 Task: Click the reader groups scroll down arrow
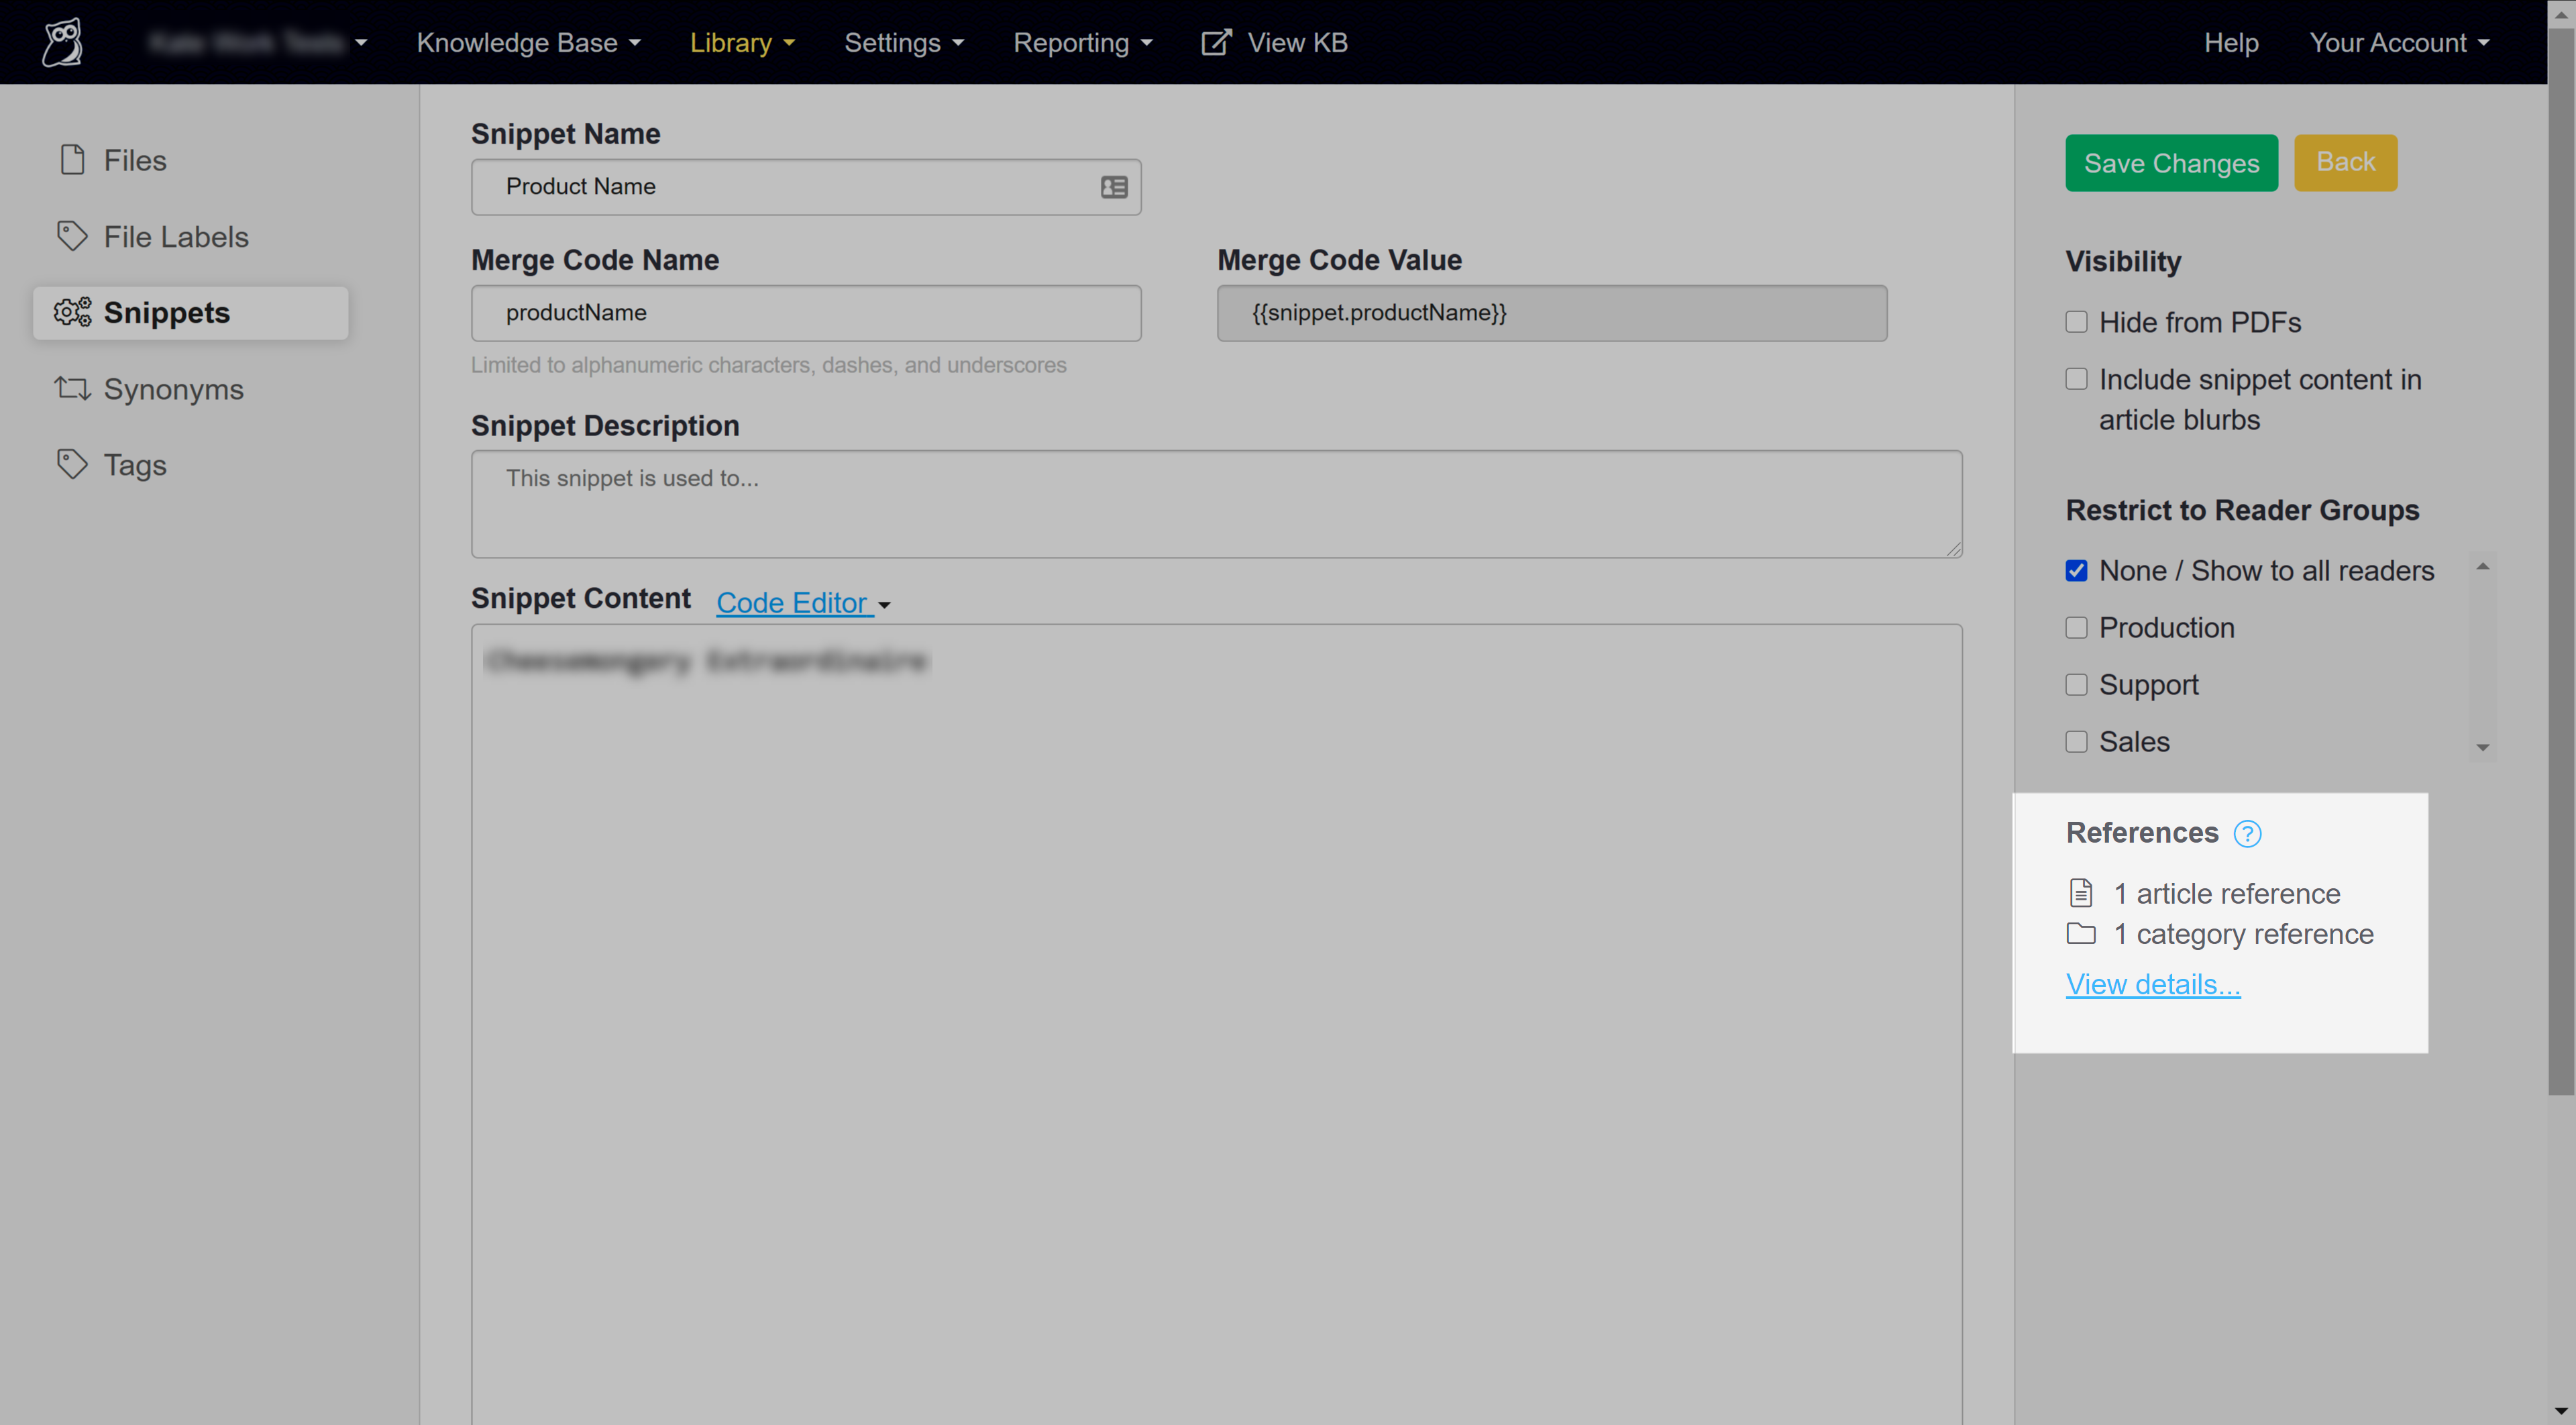(x=2482, y=747)
